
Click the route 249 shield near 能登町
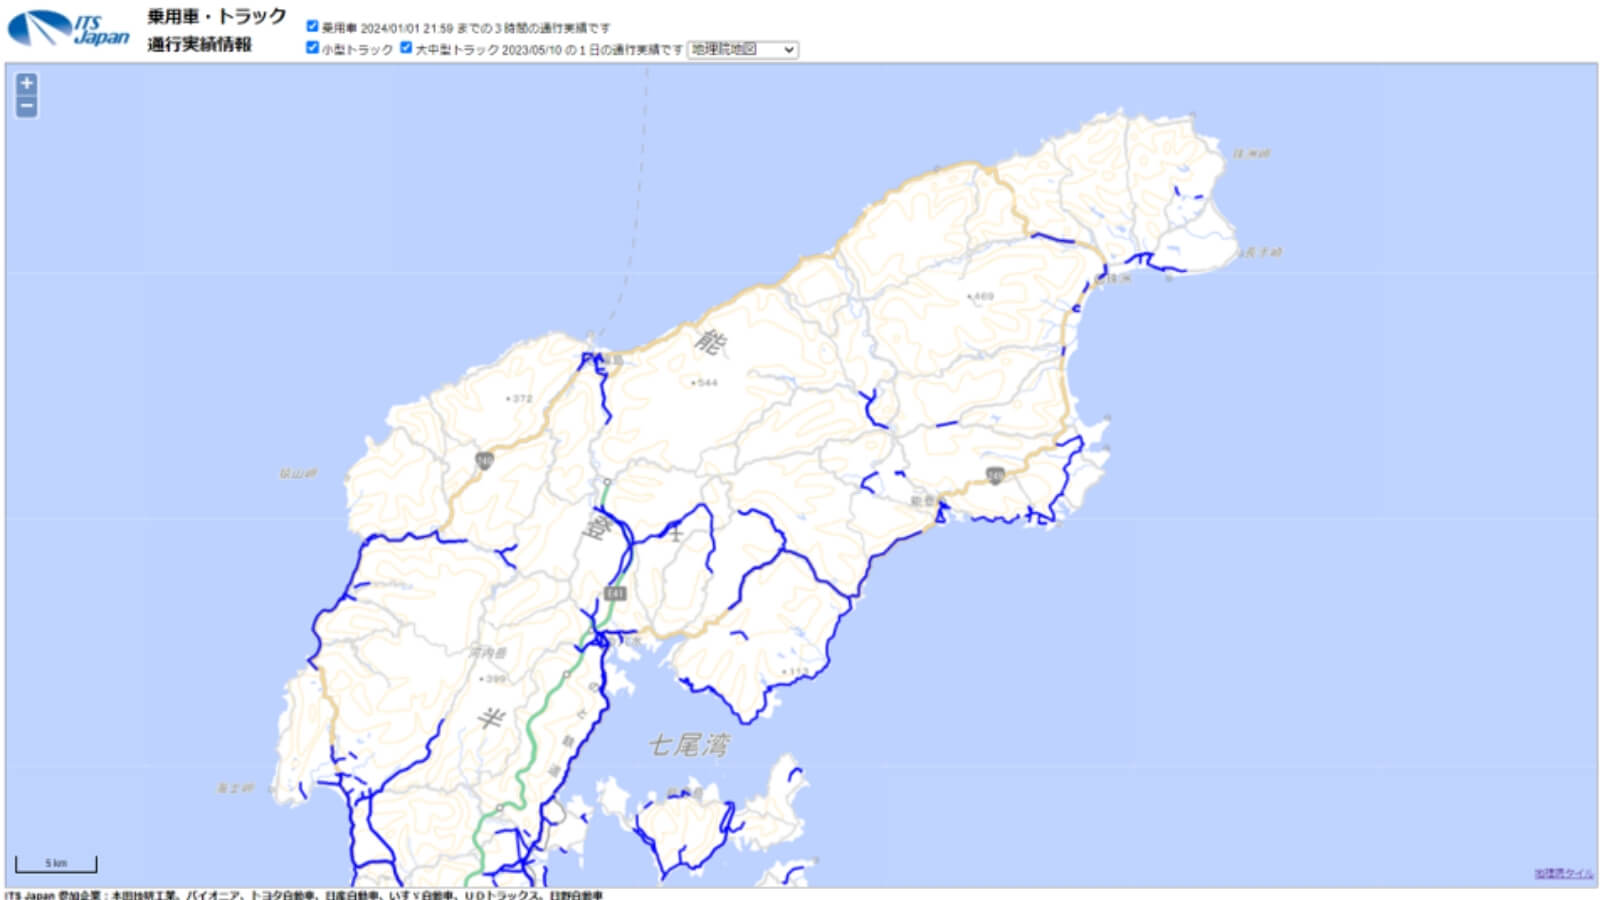(995, 475)
